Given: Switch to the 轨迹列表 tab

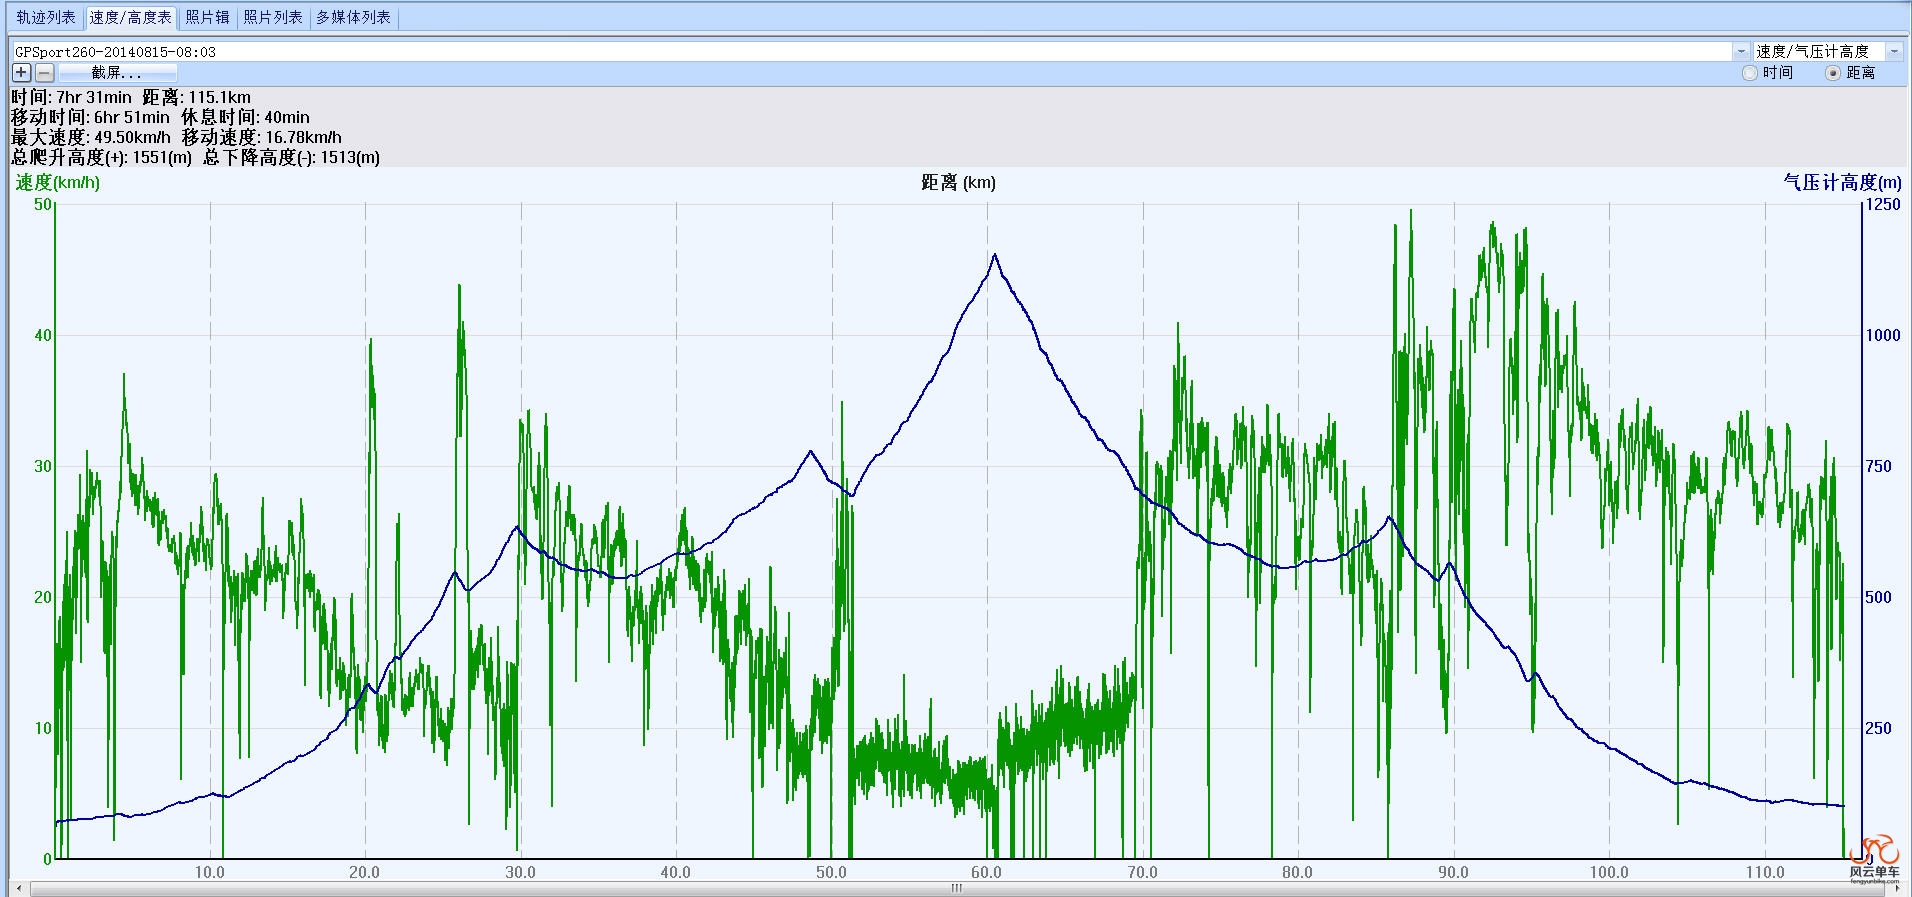Looking at the screenshot, I should click(46, 17).
